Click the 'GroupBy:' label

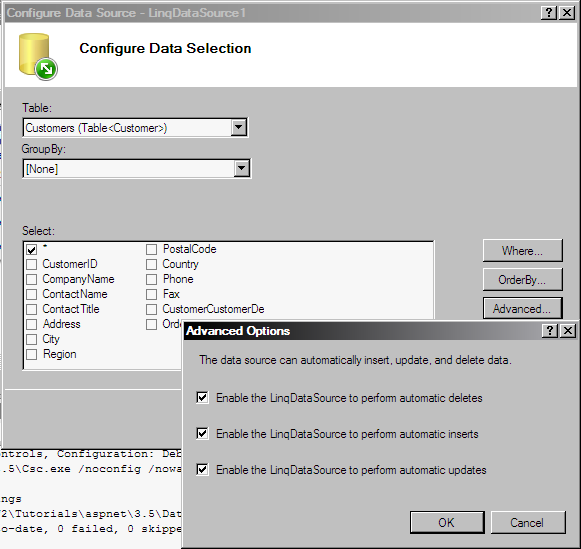point(43,149)
